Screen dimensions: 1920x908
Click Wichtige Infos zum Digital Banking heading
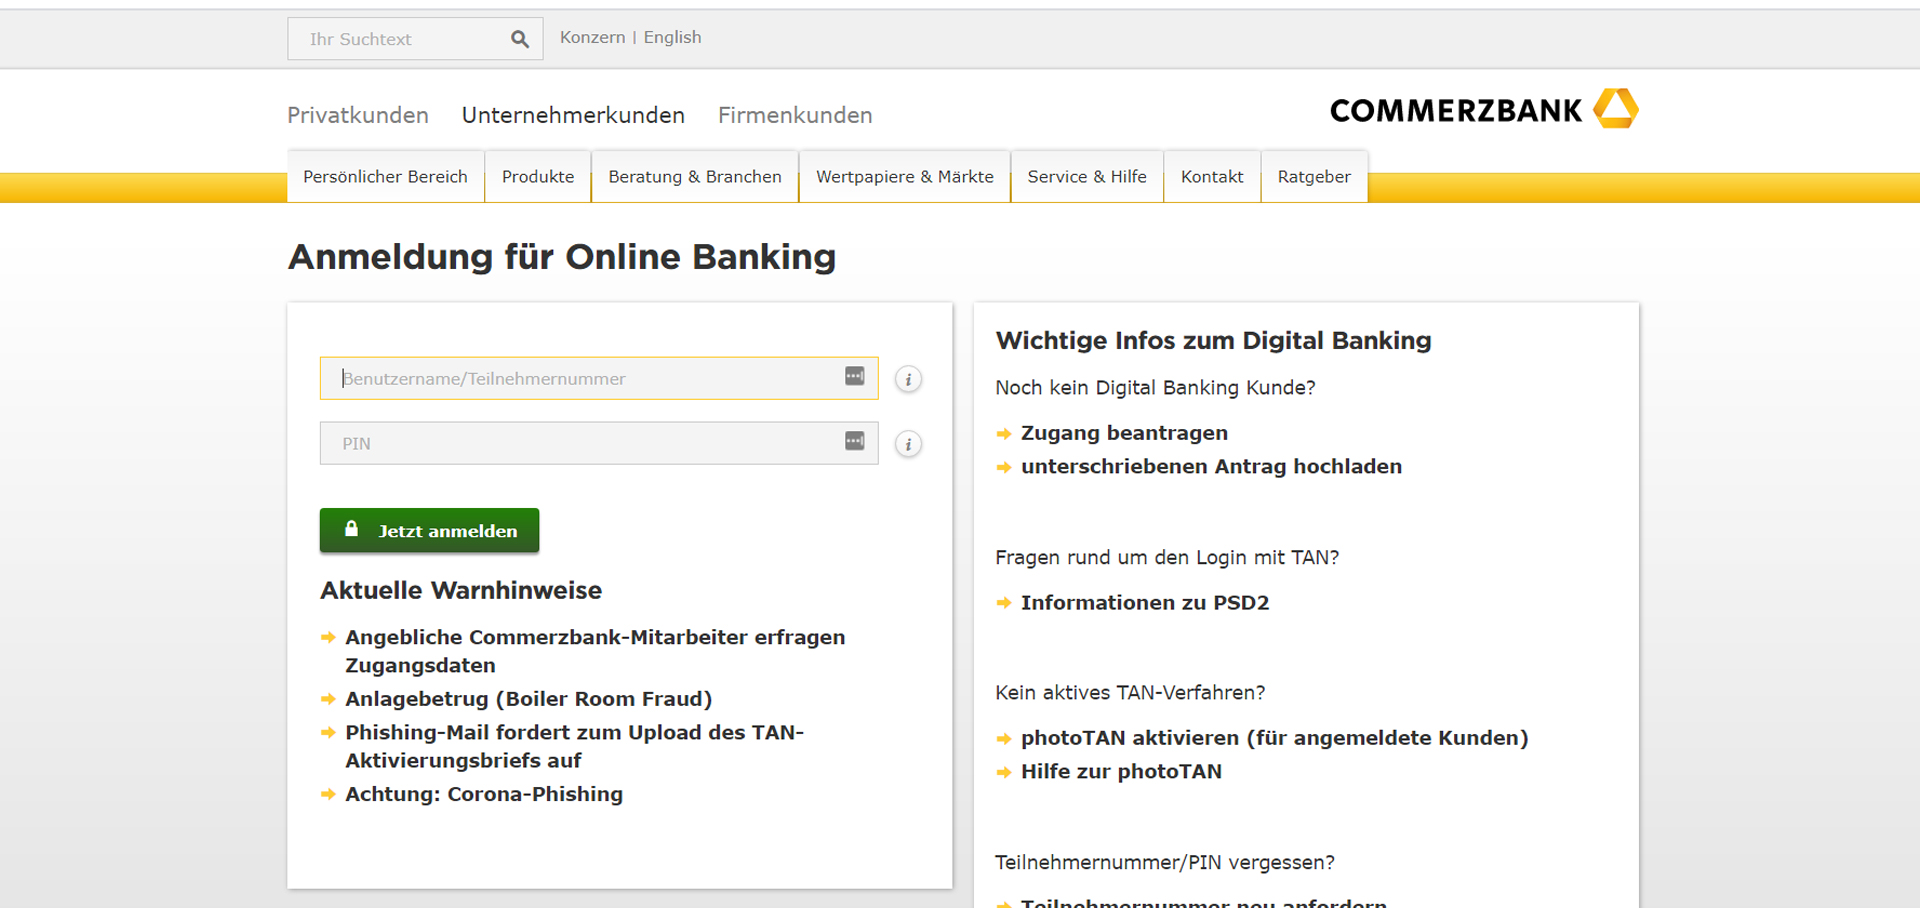pos(1213,340)
